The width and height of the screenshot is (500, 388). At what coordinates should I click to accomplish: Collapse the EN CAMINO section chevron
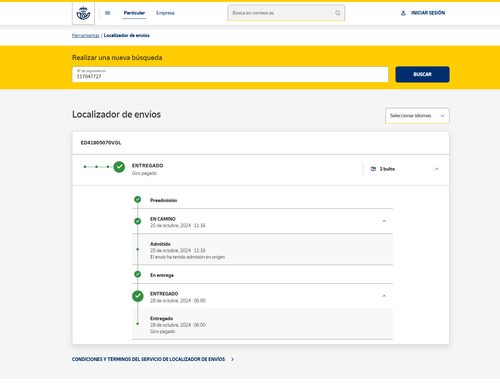[384, 221]
